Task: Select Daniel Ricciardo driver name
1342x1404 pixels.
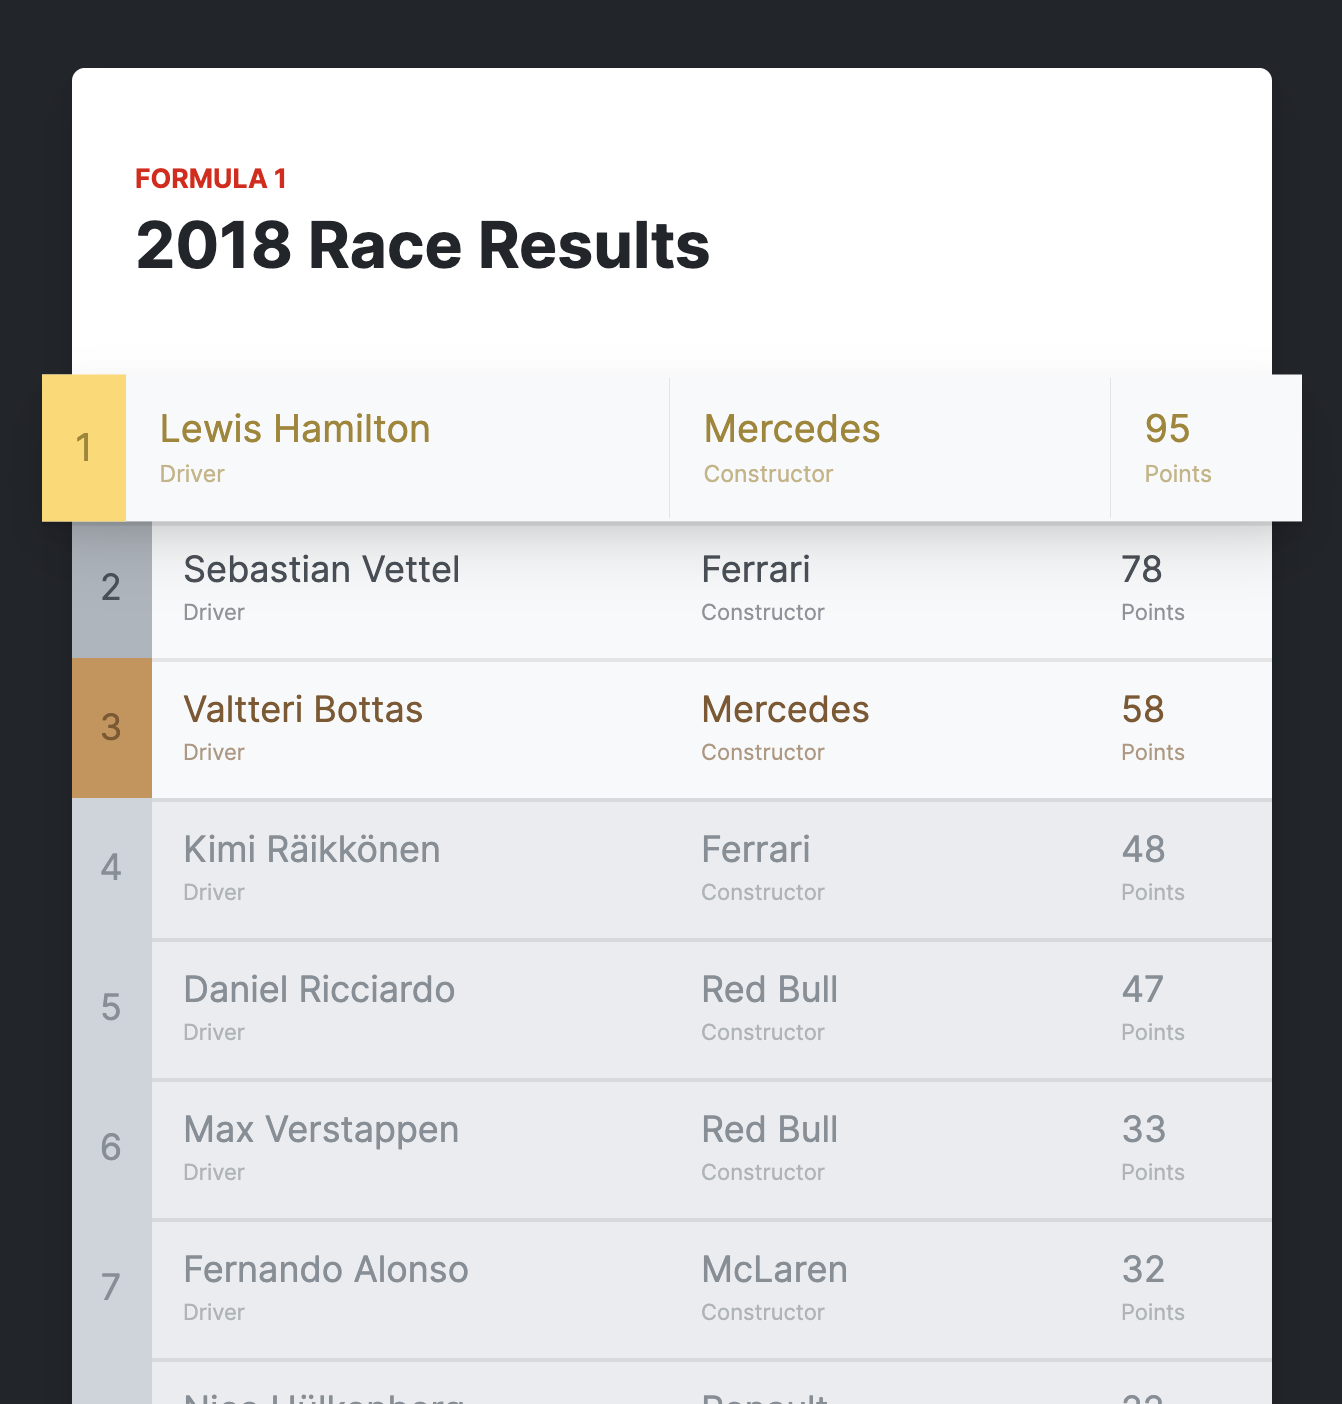Action: point(319,989)
